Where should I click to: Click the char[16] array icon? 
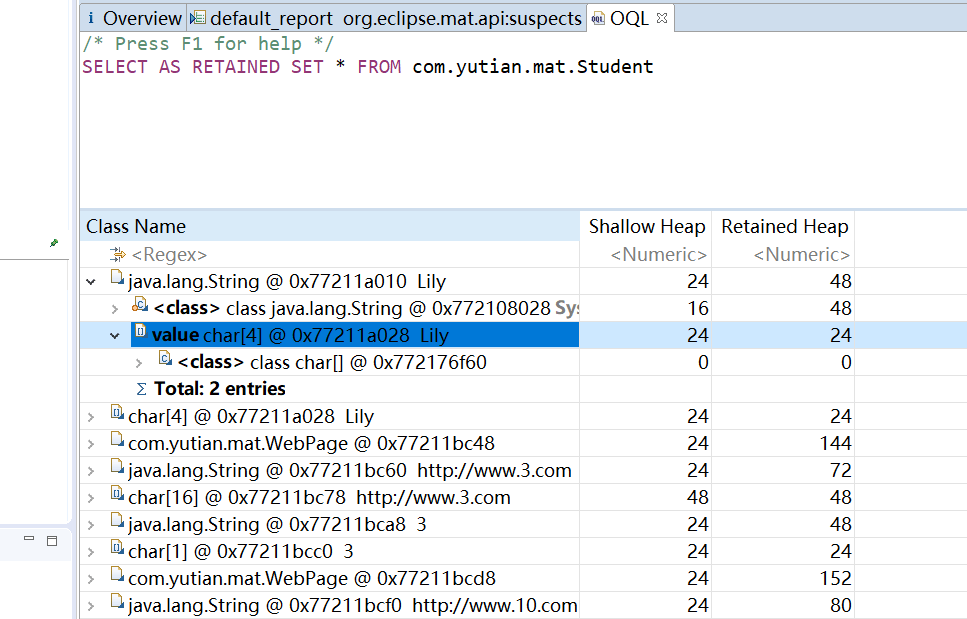point(117,497)
